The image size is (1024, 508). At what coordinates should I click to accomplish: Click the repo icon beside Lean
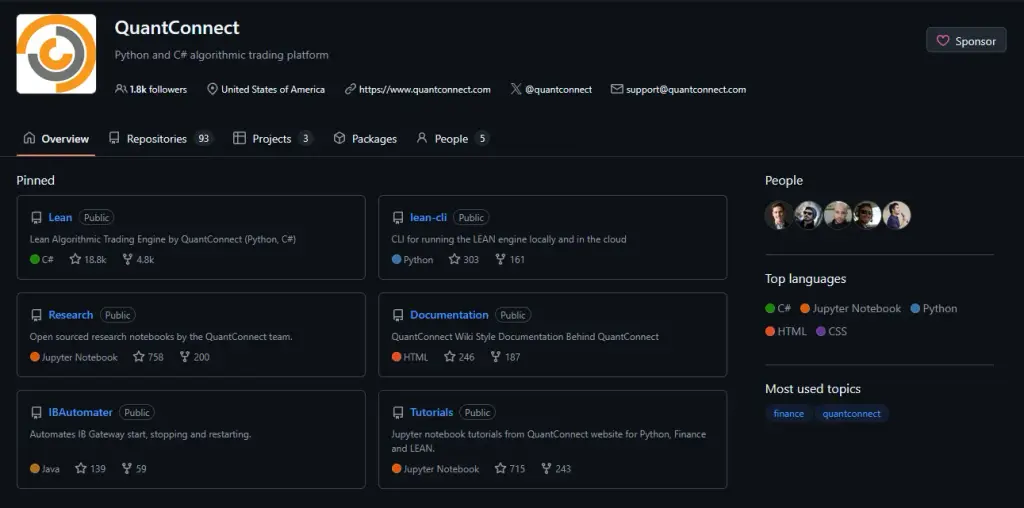click(x=37, y=217)
